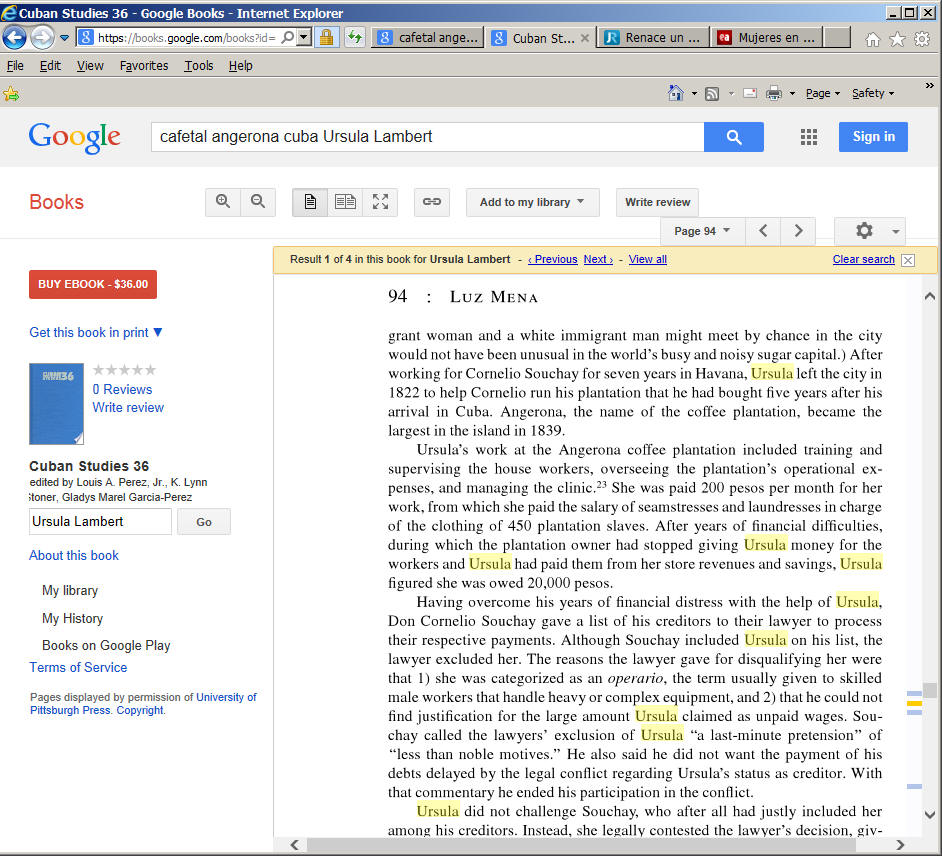This screenshot has width=942, height=856.
Task: Open the Page 94 selector dropdown
Action: pos(702,231)
